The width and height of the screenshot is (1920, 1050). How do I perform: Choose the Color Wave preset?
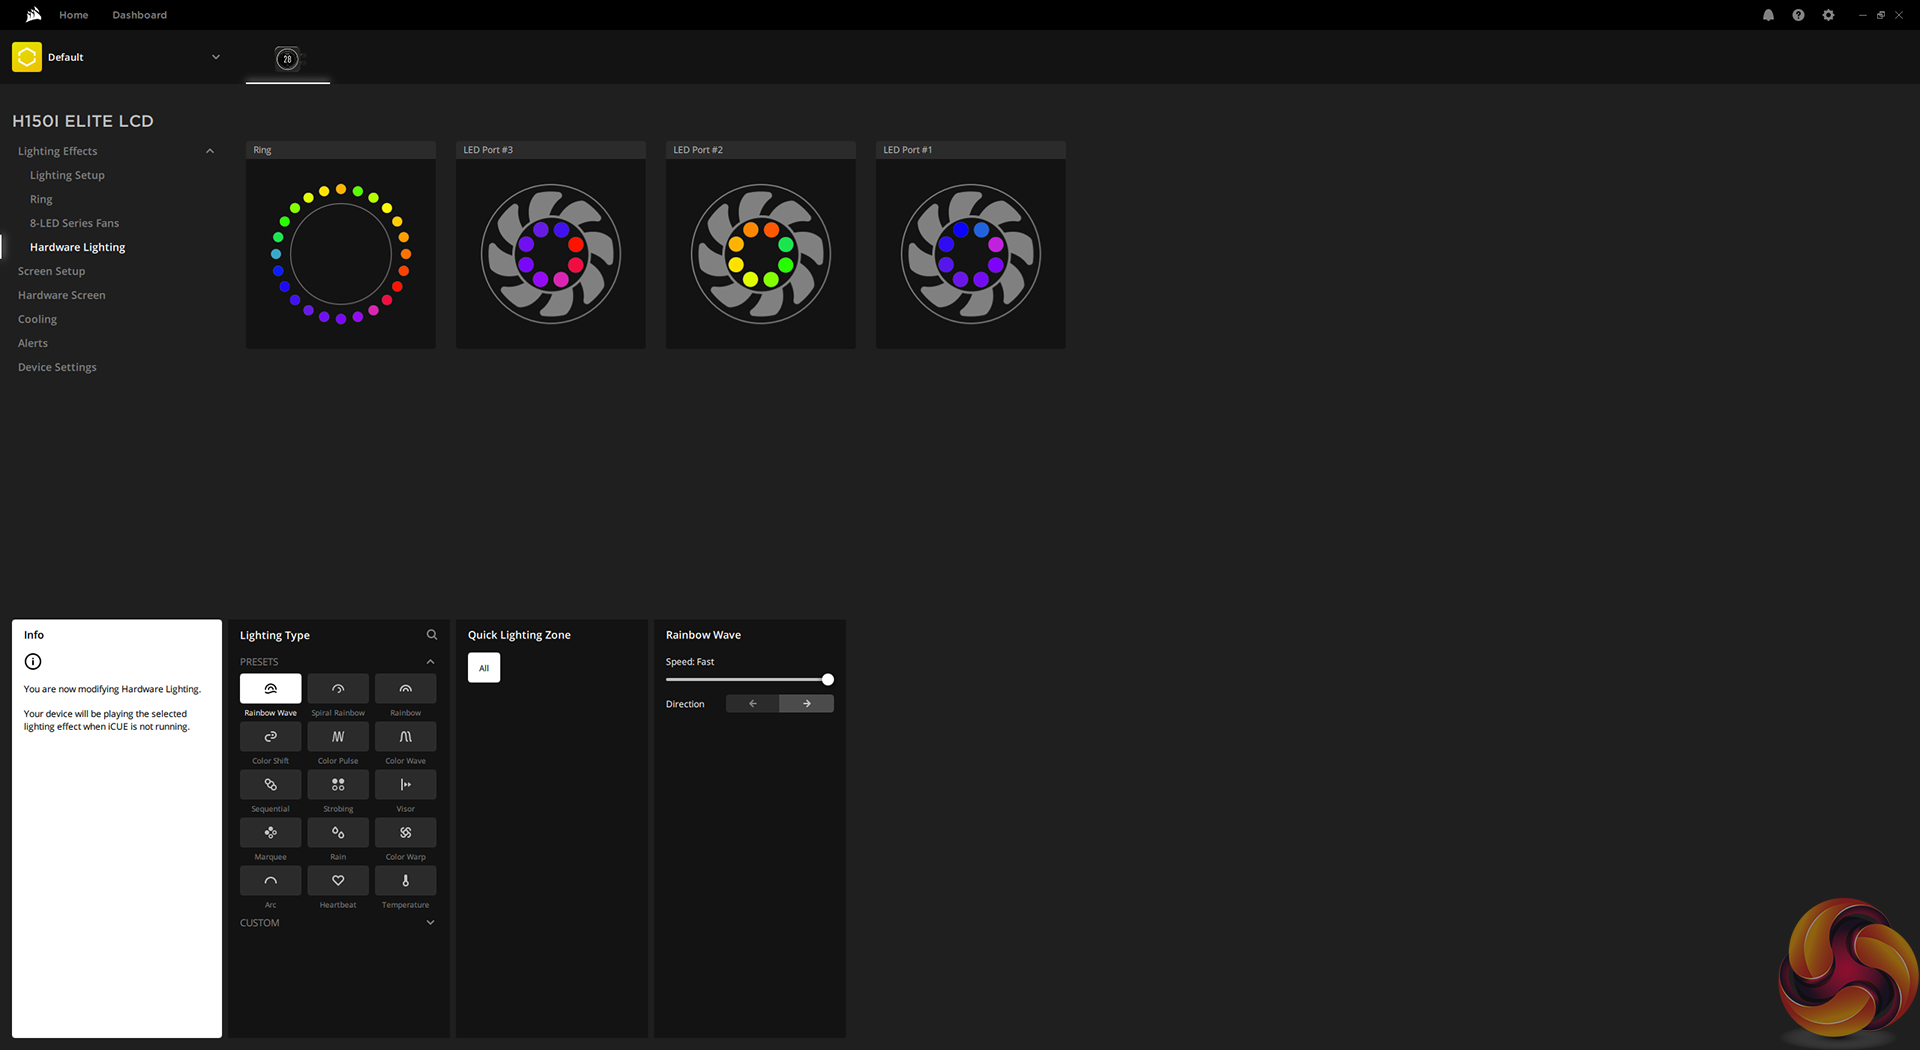(x=405, y=737)
